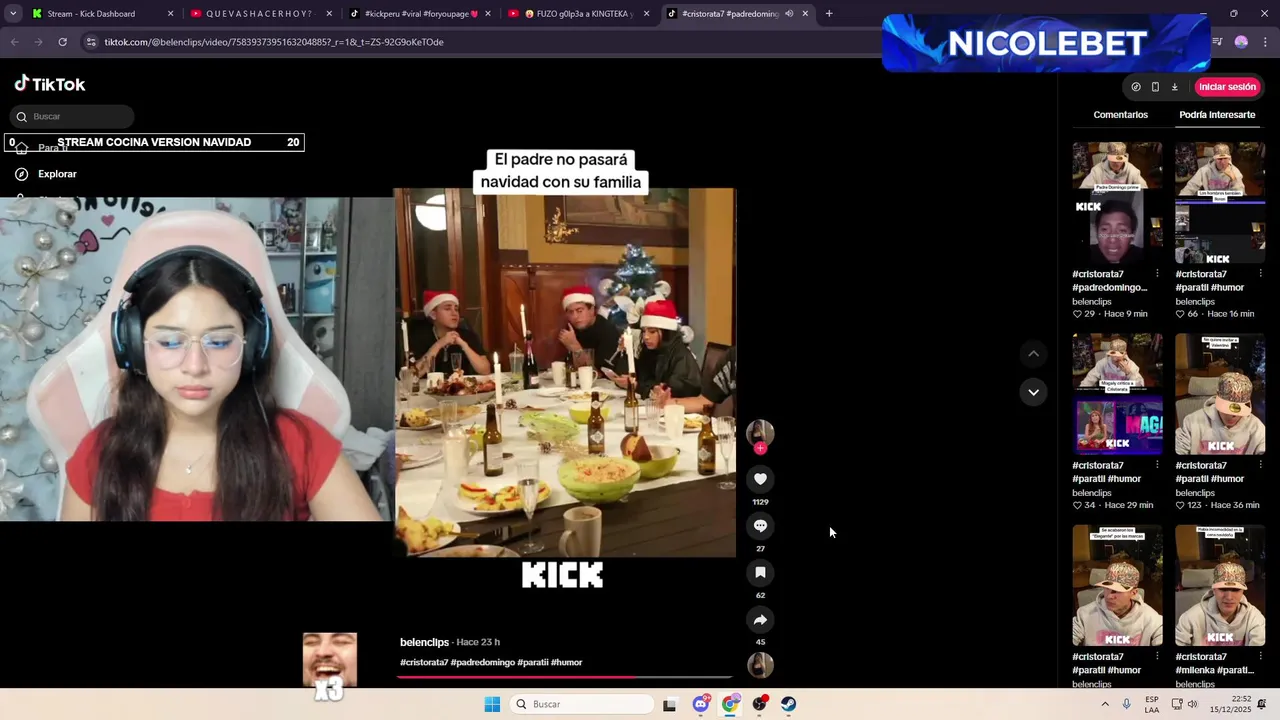Screen dimensions: 1280x720
Task: Follow the creator via the red plus badge
Action: click(x=760, y=449)
